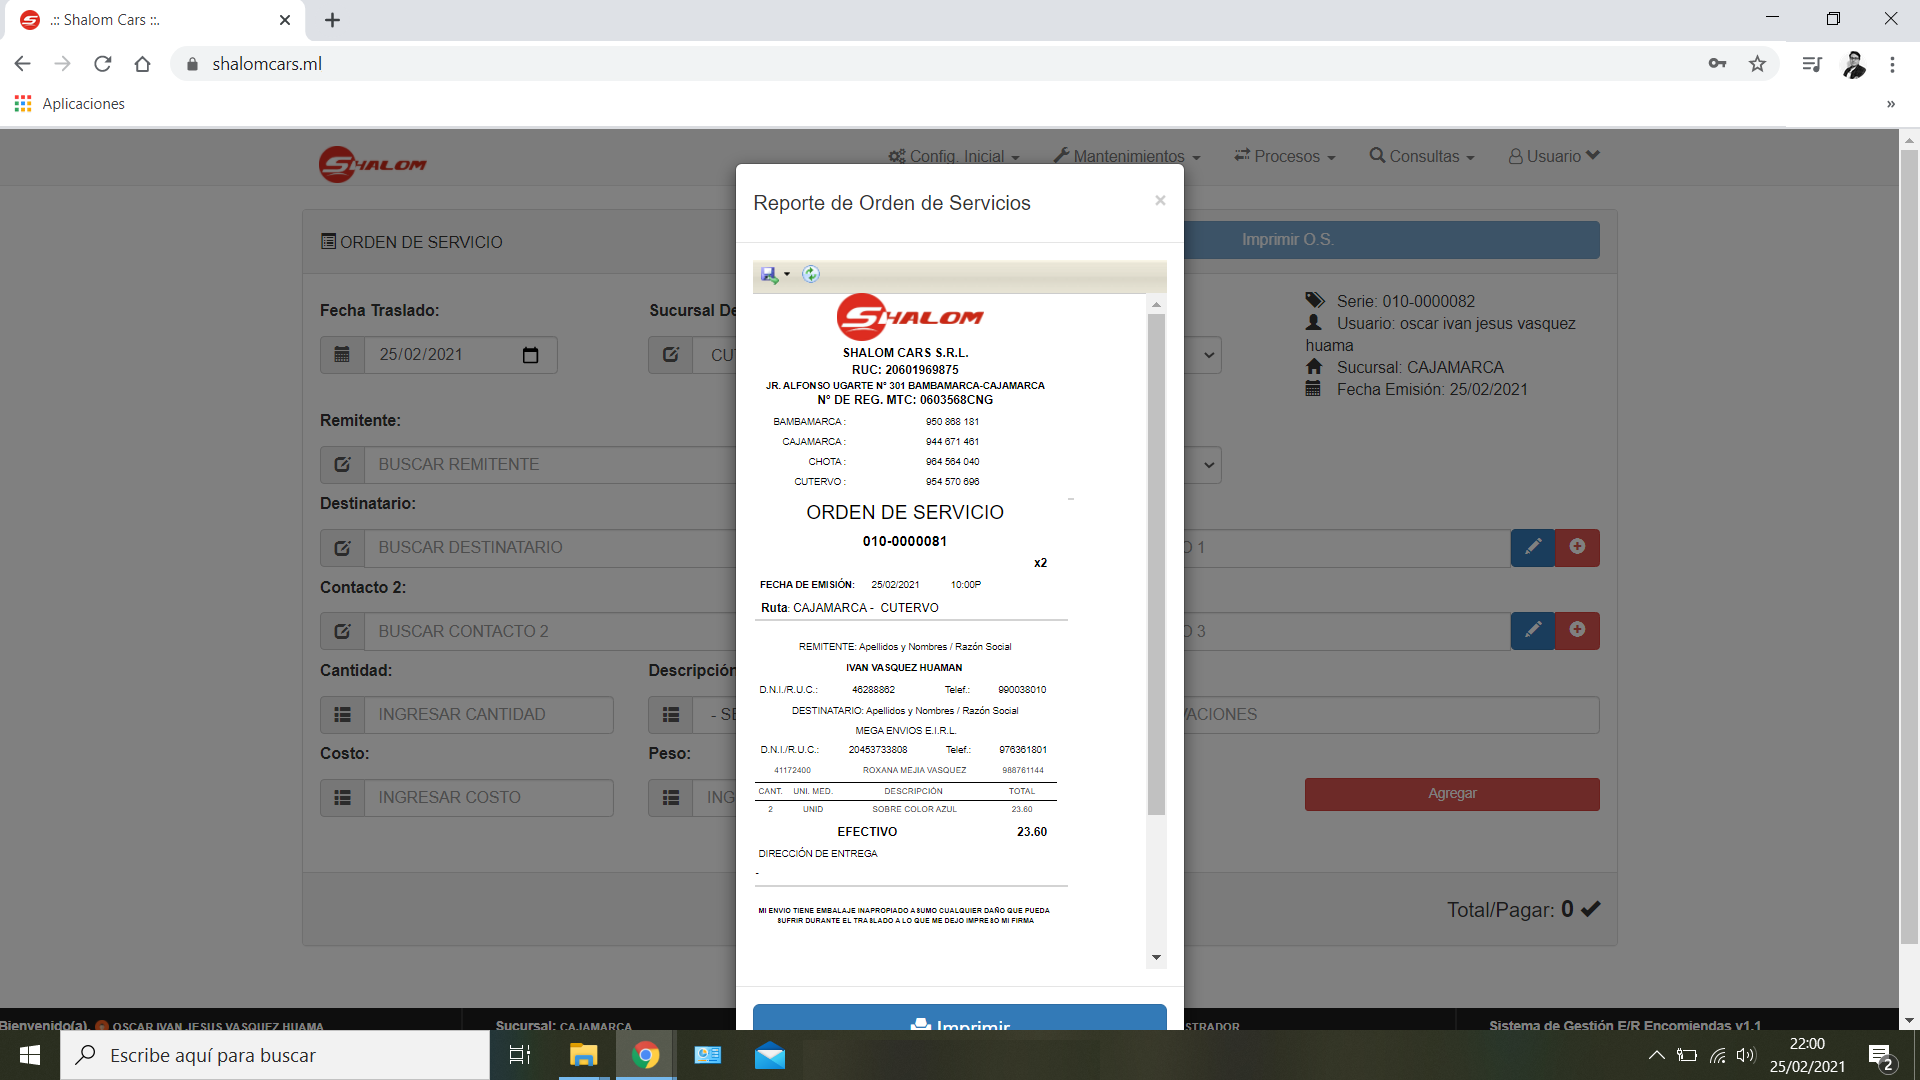Screen dimensions: 1920x1080
Task: Click blue pencil button on Contacto 1 row
Action: coord(1532,547)
